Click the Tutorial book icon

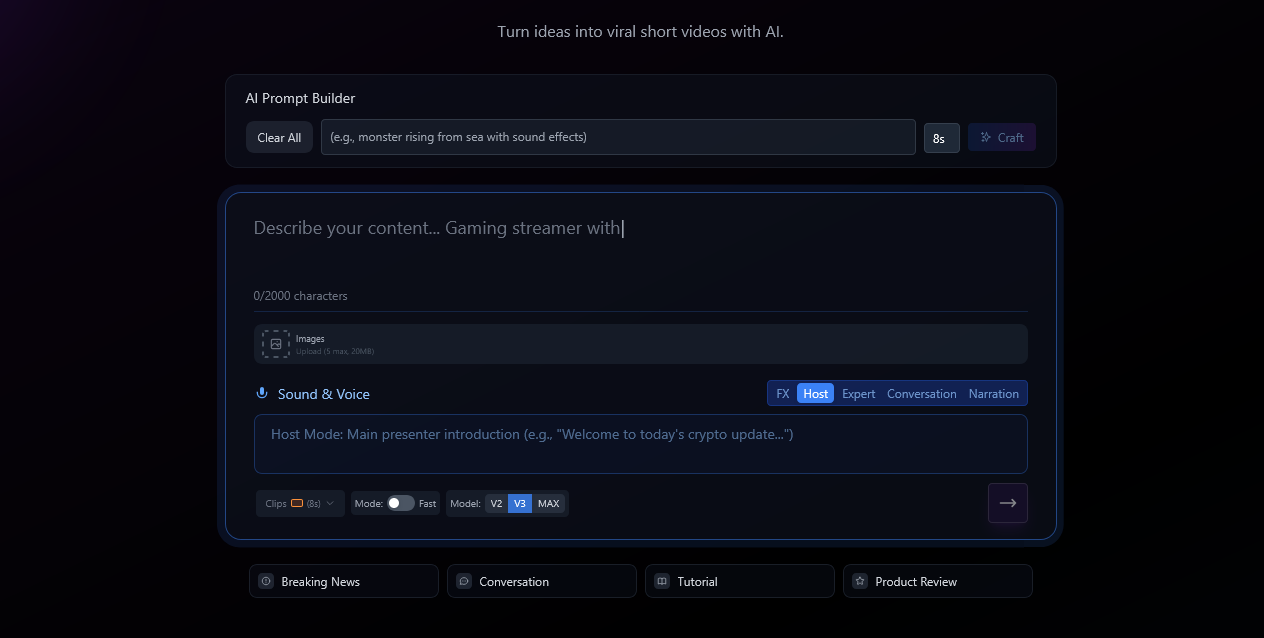pos(662,581)
